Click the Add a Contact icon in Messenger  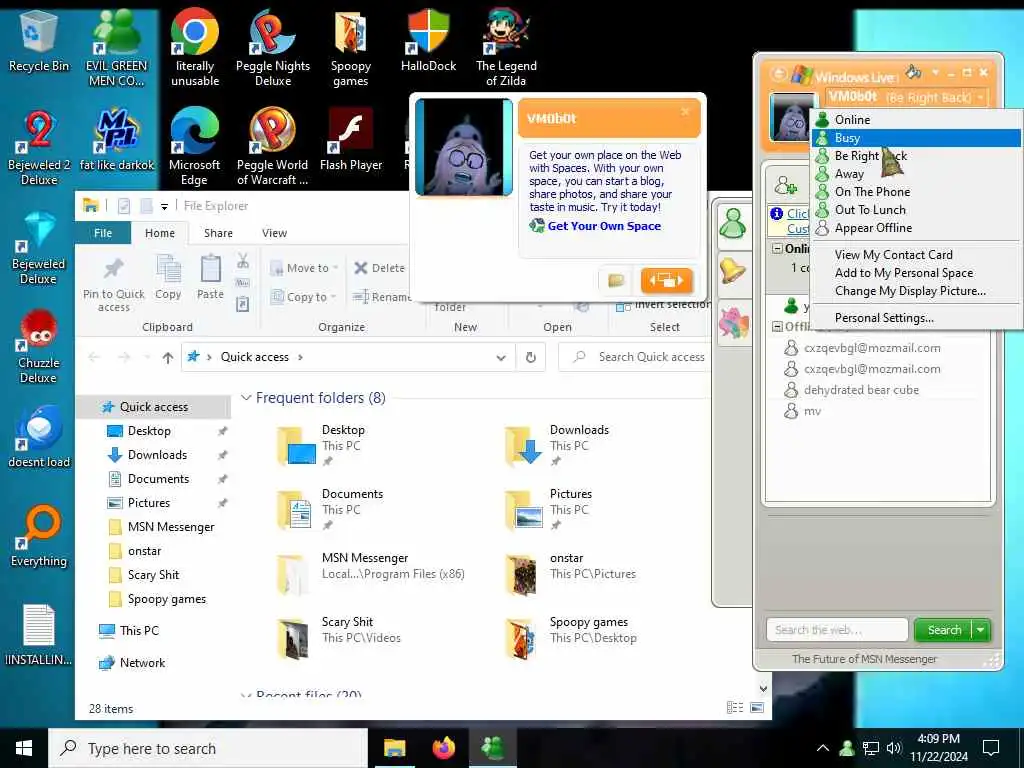(x=786, y=186)
